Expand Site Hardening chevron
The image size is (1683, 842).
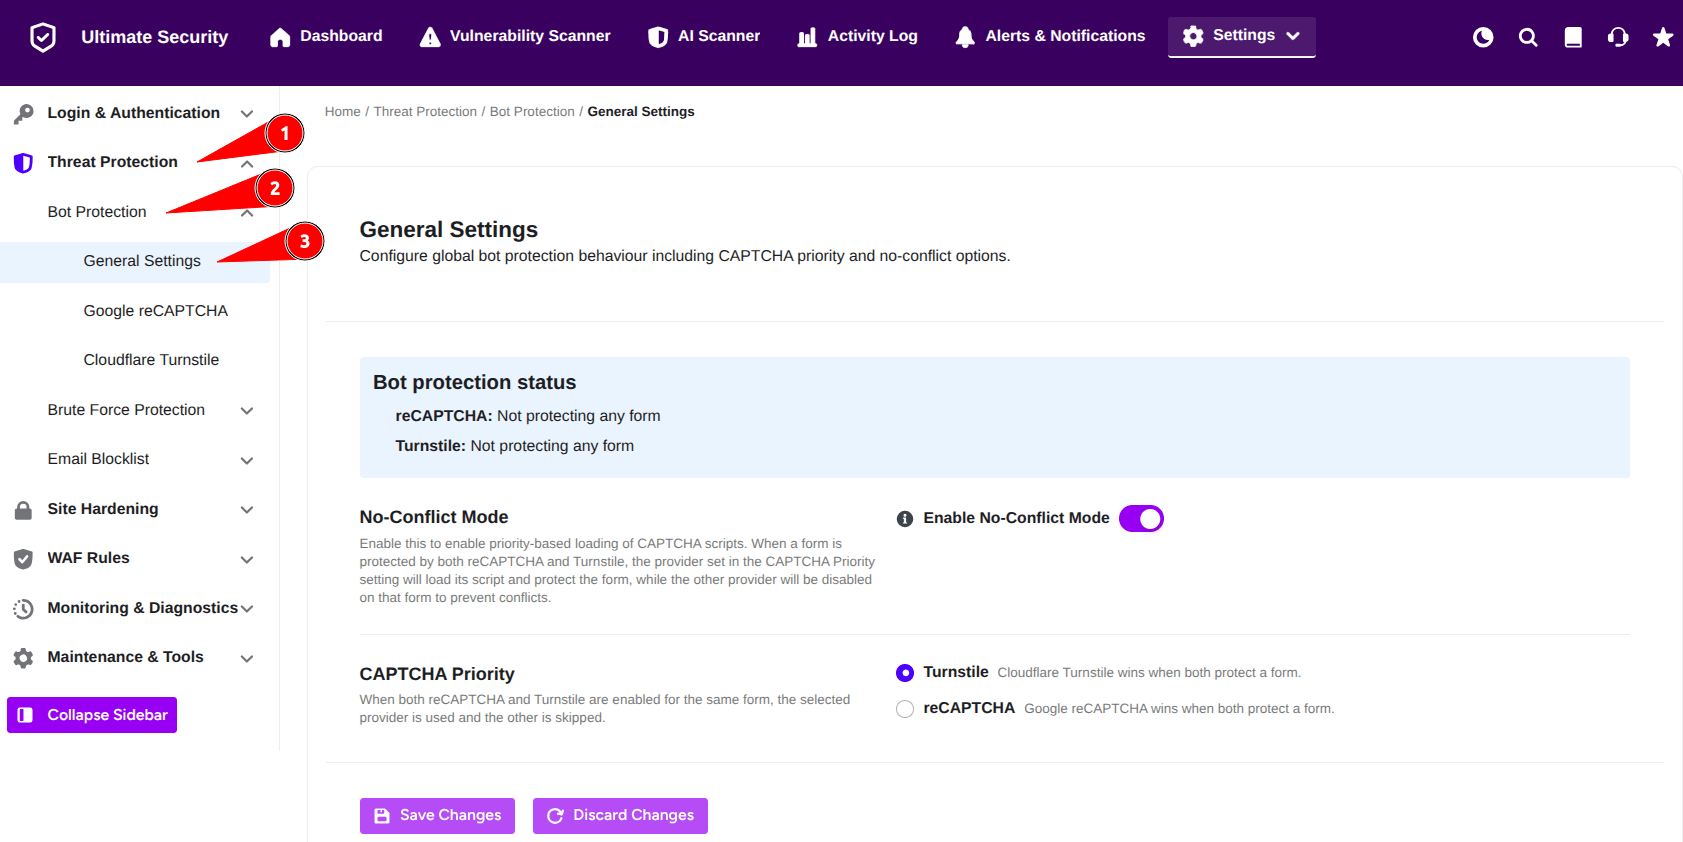pyautogui.click(x=247, y=510)
